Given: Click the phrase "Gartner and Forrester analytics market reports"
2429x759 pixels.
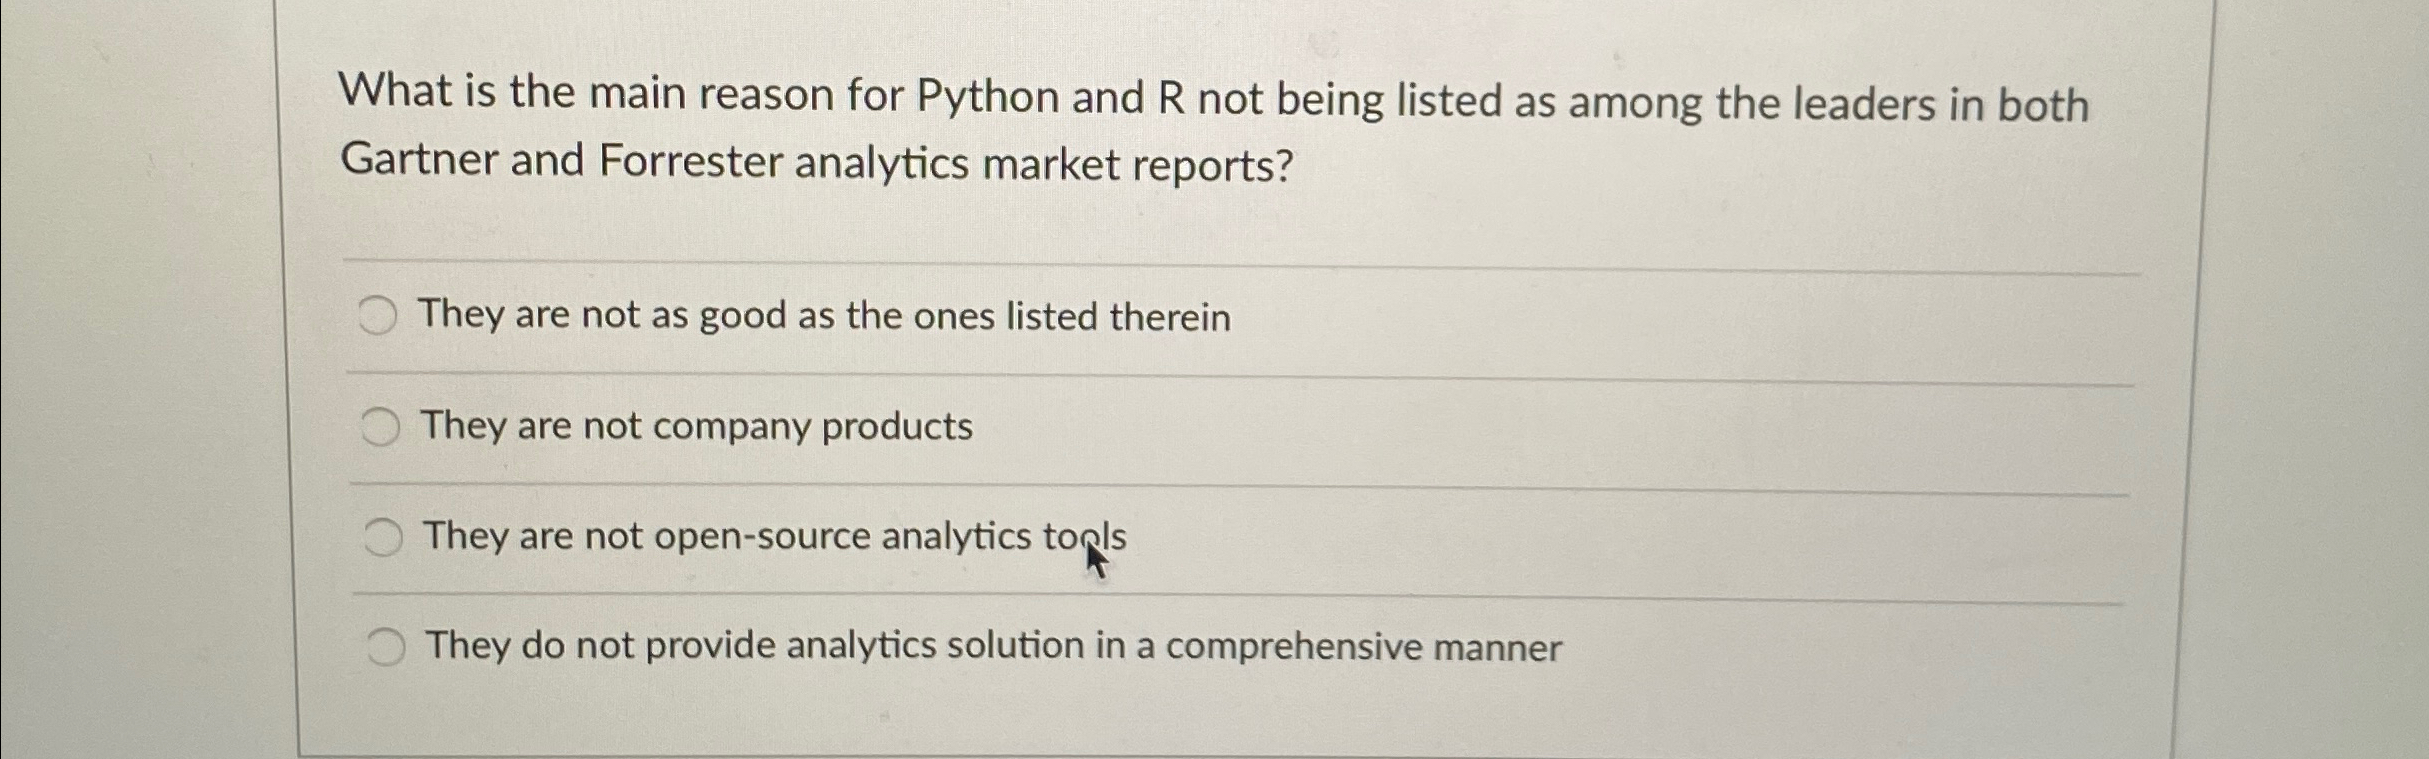Looking at the screenshot, I should pos(817,163).
